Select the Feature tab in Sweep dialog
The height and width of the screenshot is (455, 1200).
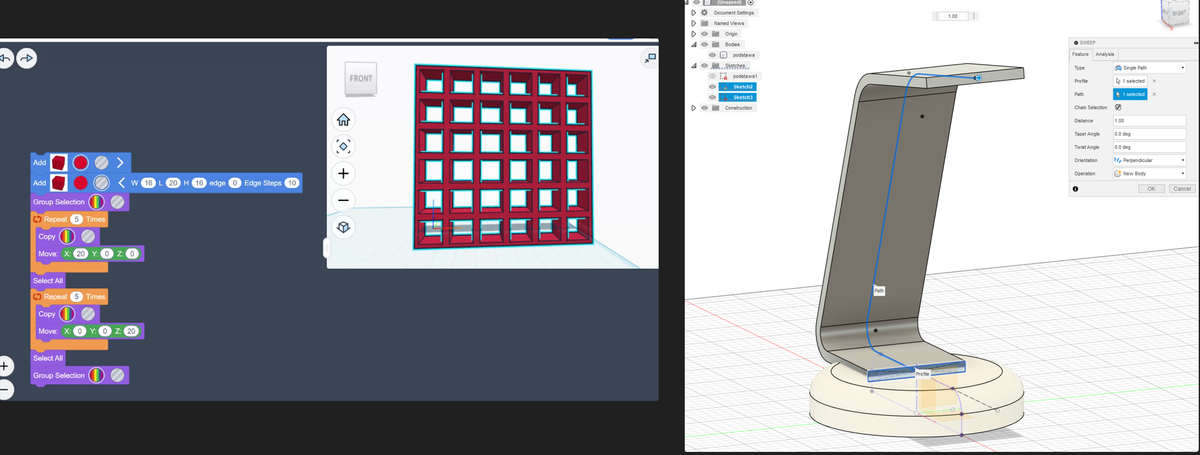click(1080, 54)
